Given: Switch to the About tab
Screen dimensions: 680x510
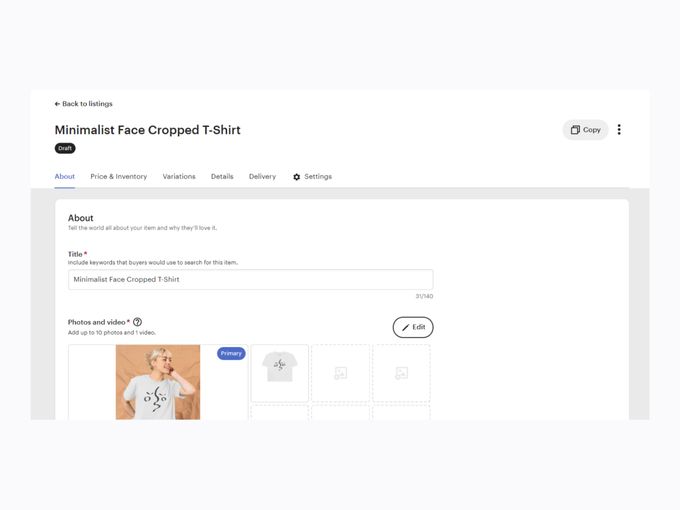Looking at the screenshot, I should (65, 177).
